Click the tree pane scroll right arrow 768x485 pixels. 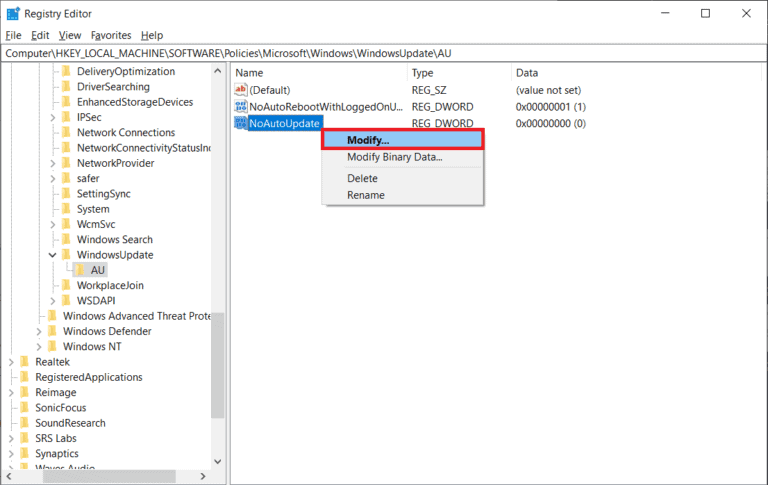coord(203,476)
